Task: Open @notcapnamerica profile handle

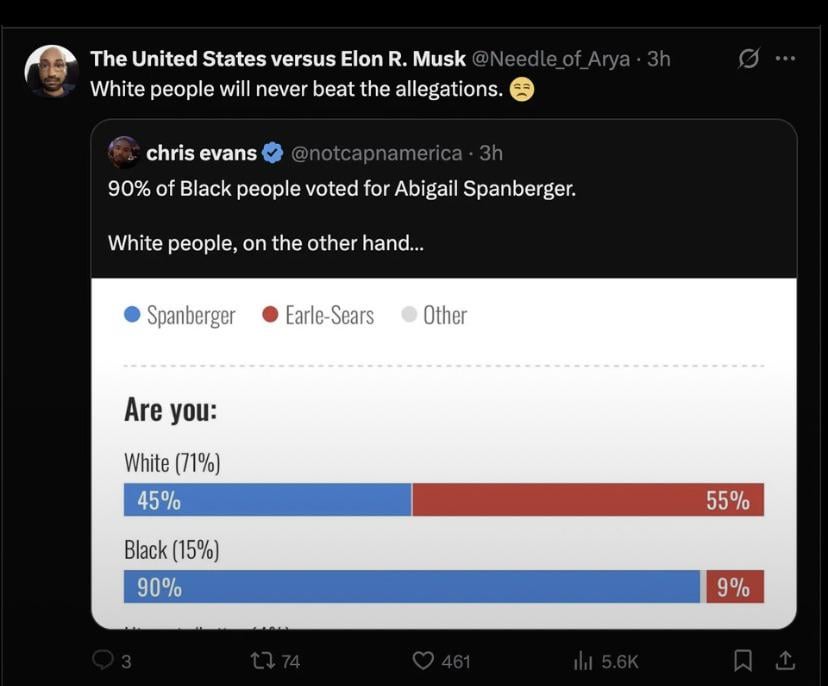Action: [x=377, y=153]
